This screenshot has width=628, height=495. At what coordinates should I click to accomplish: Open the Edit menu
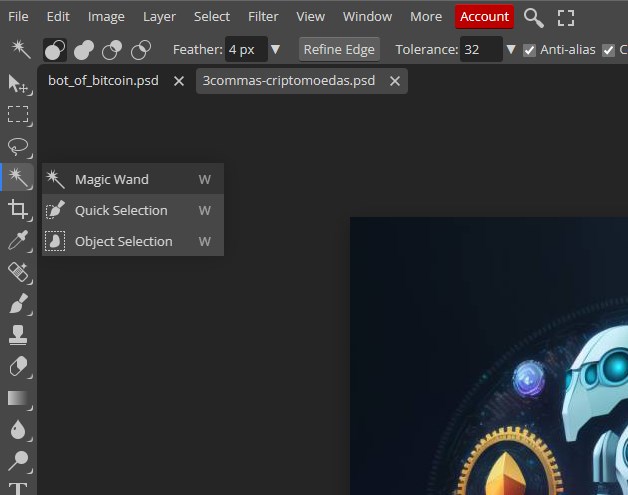click(x=58, y=16)
